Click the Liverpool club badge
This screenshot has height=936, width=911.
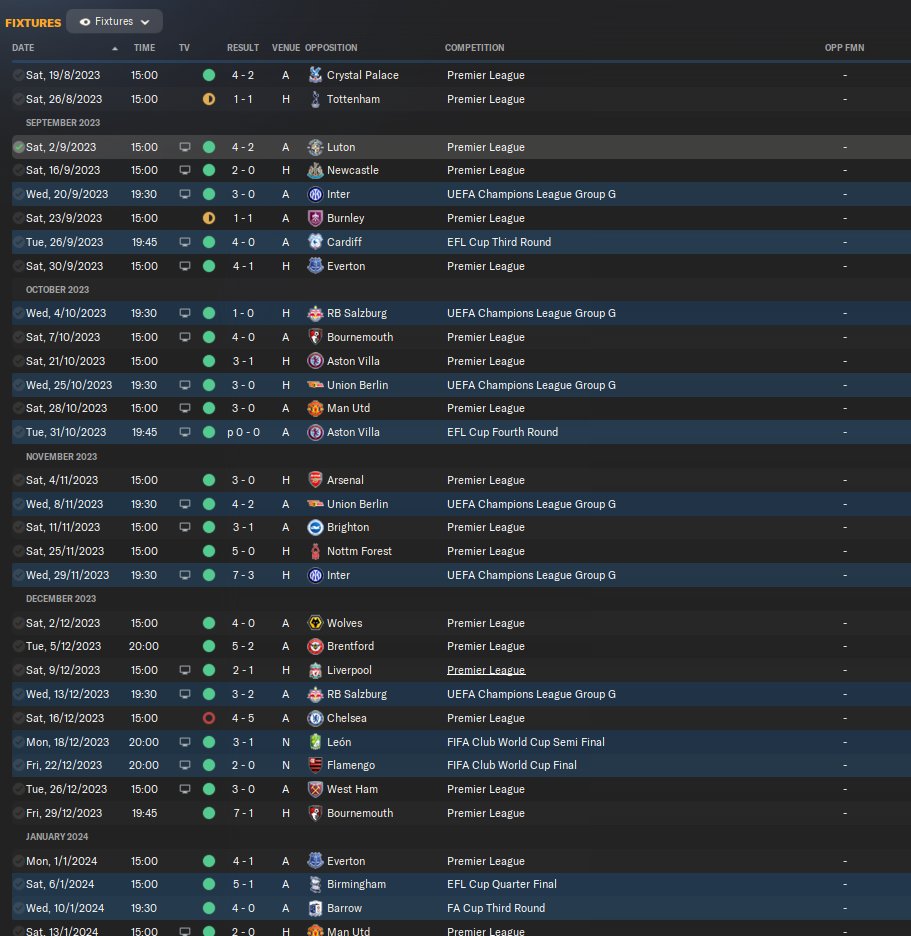(315, 670)
